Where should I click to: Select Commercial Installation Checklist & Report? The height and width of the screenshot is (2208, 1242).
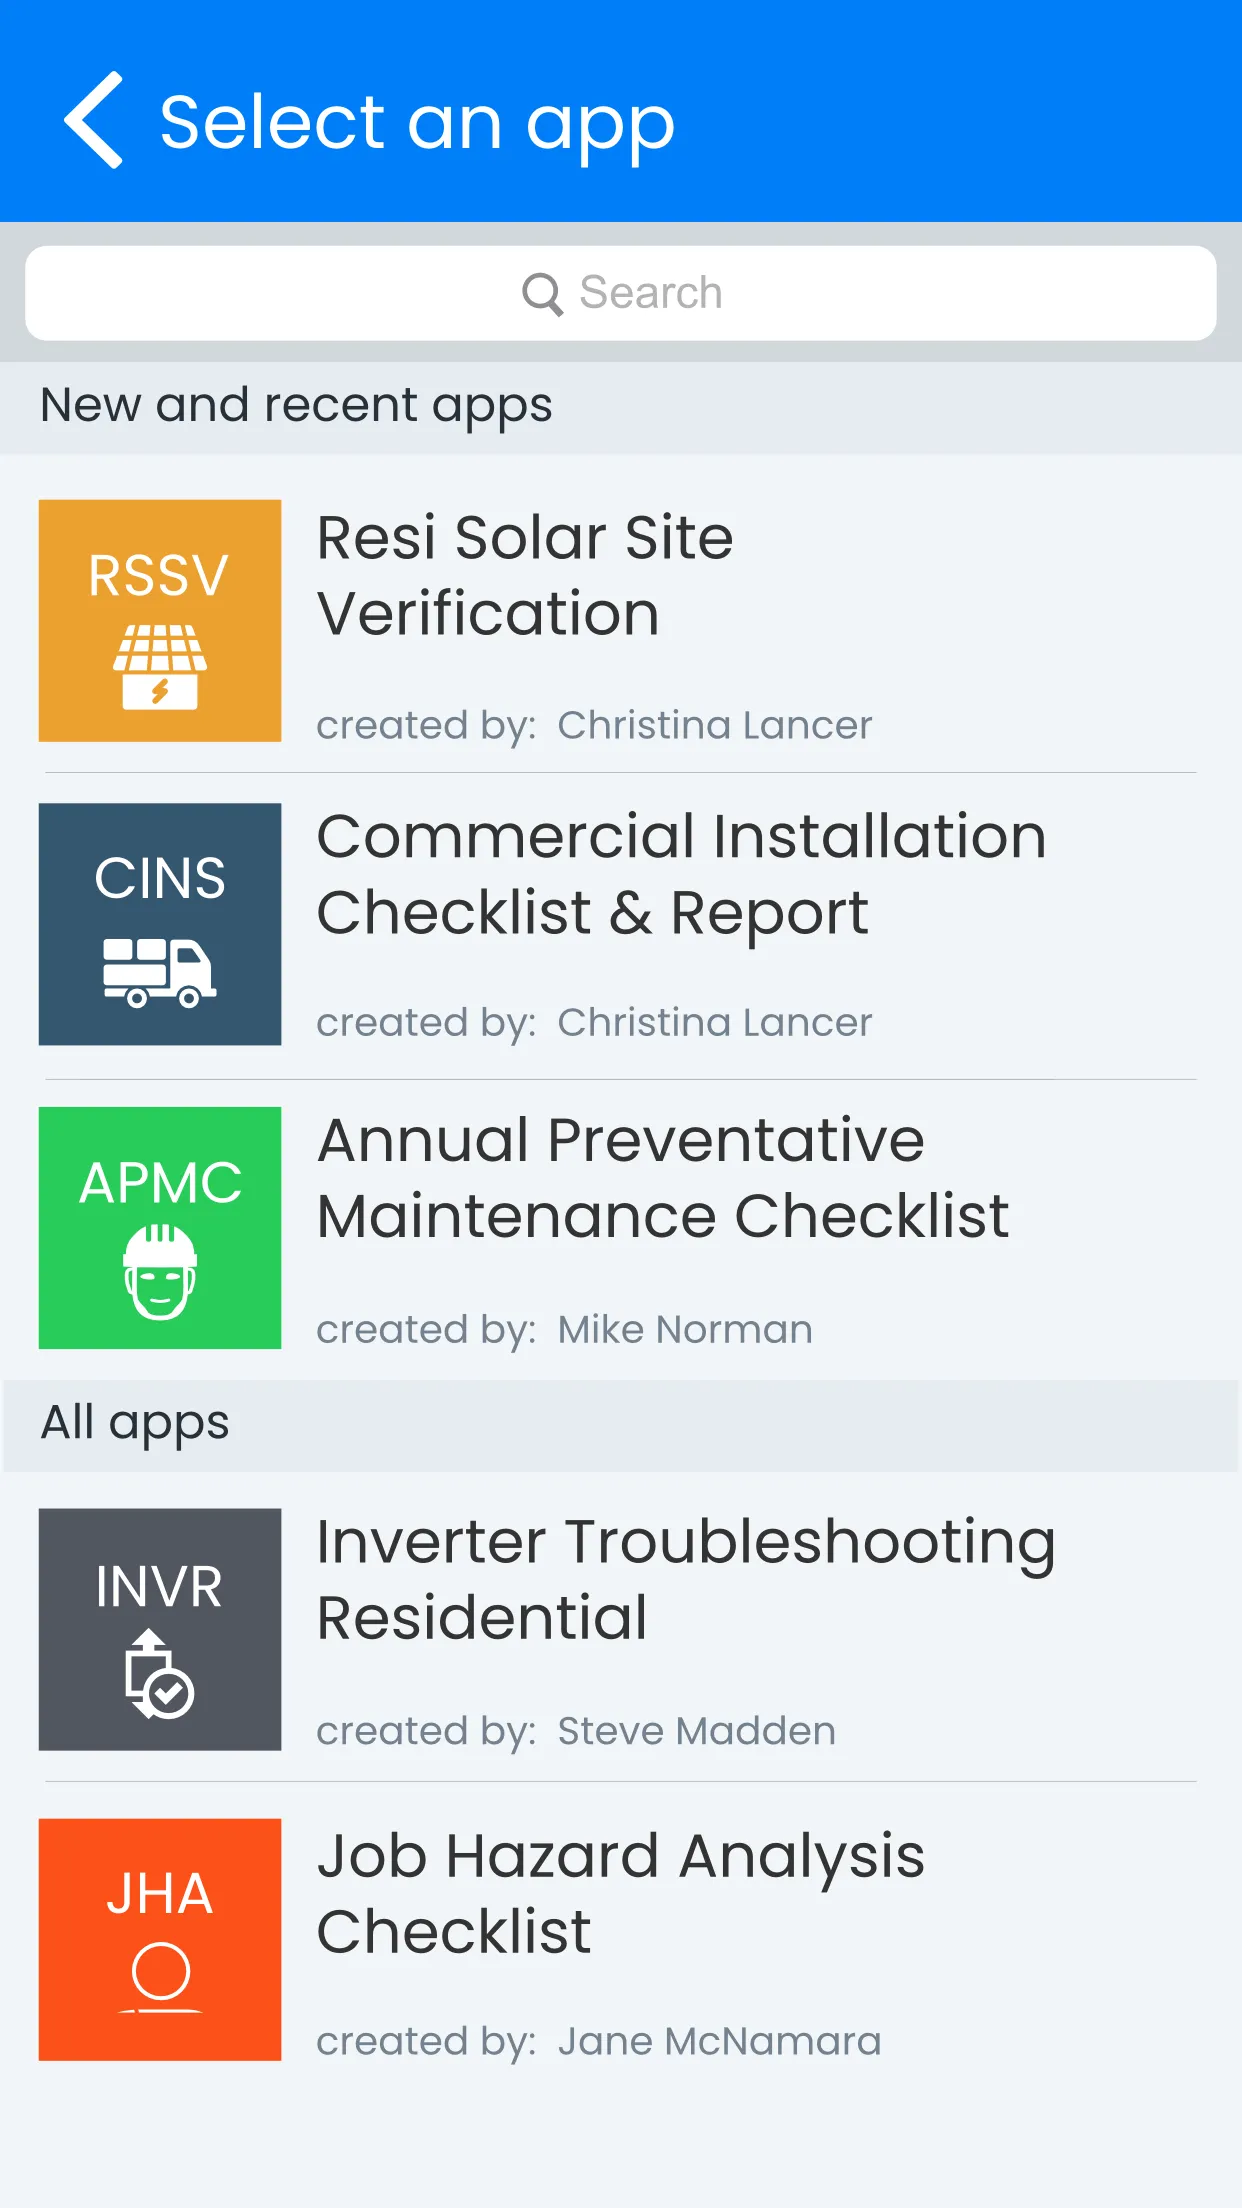pos(680,874)
